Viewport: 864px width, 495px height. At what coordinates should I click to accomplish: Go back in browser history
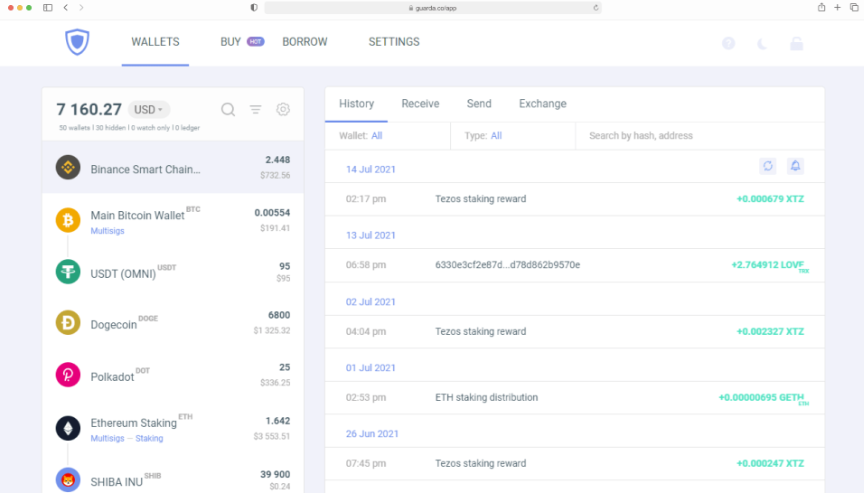click(66, 8)
